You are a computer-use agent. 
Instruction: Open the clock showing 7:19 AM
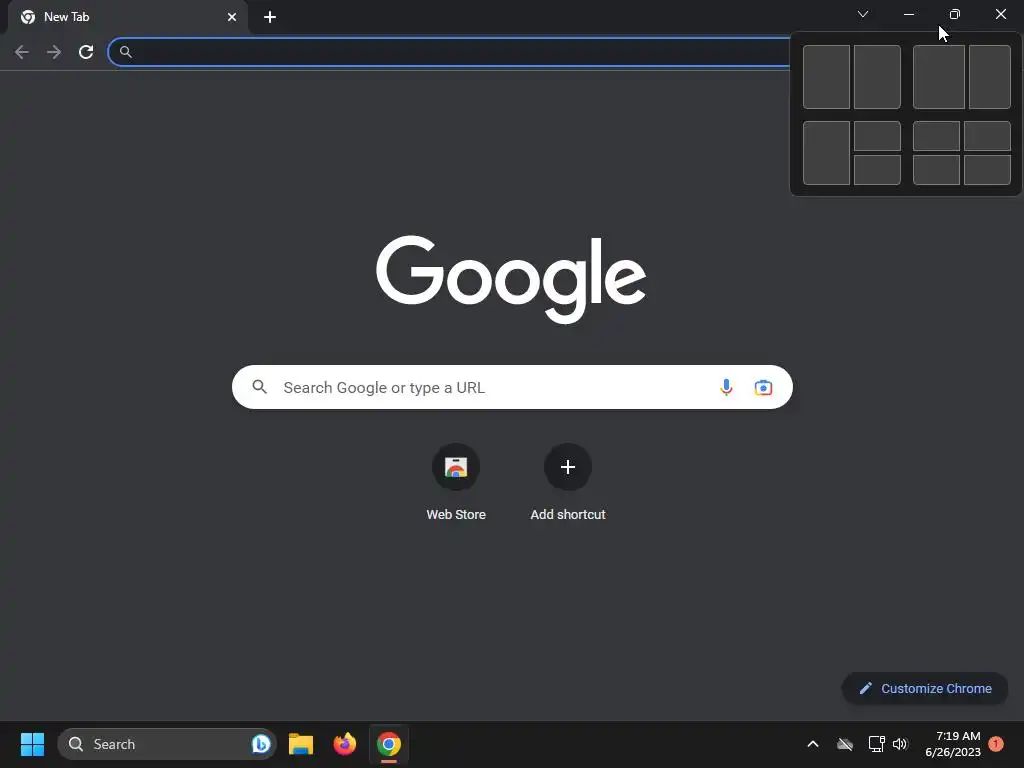pos(953,744)
